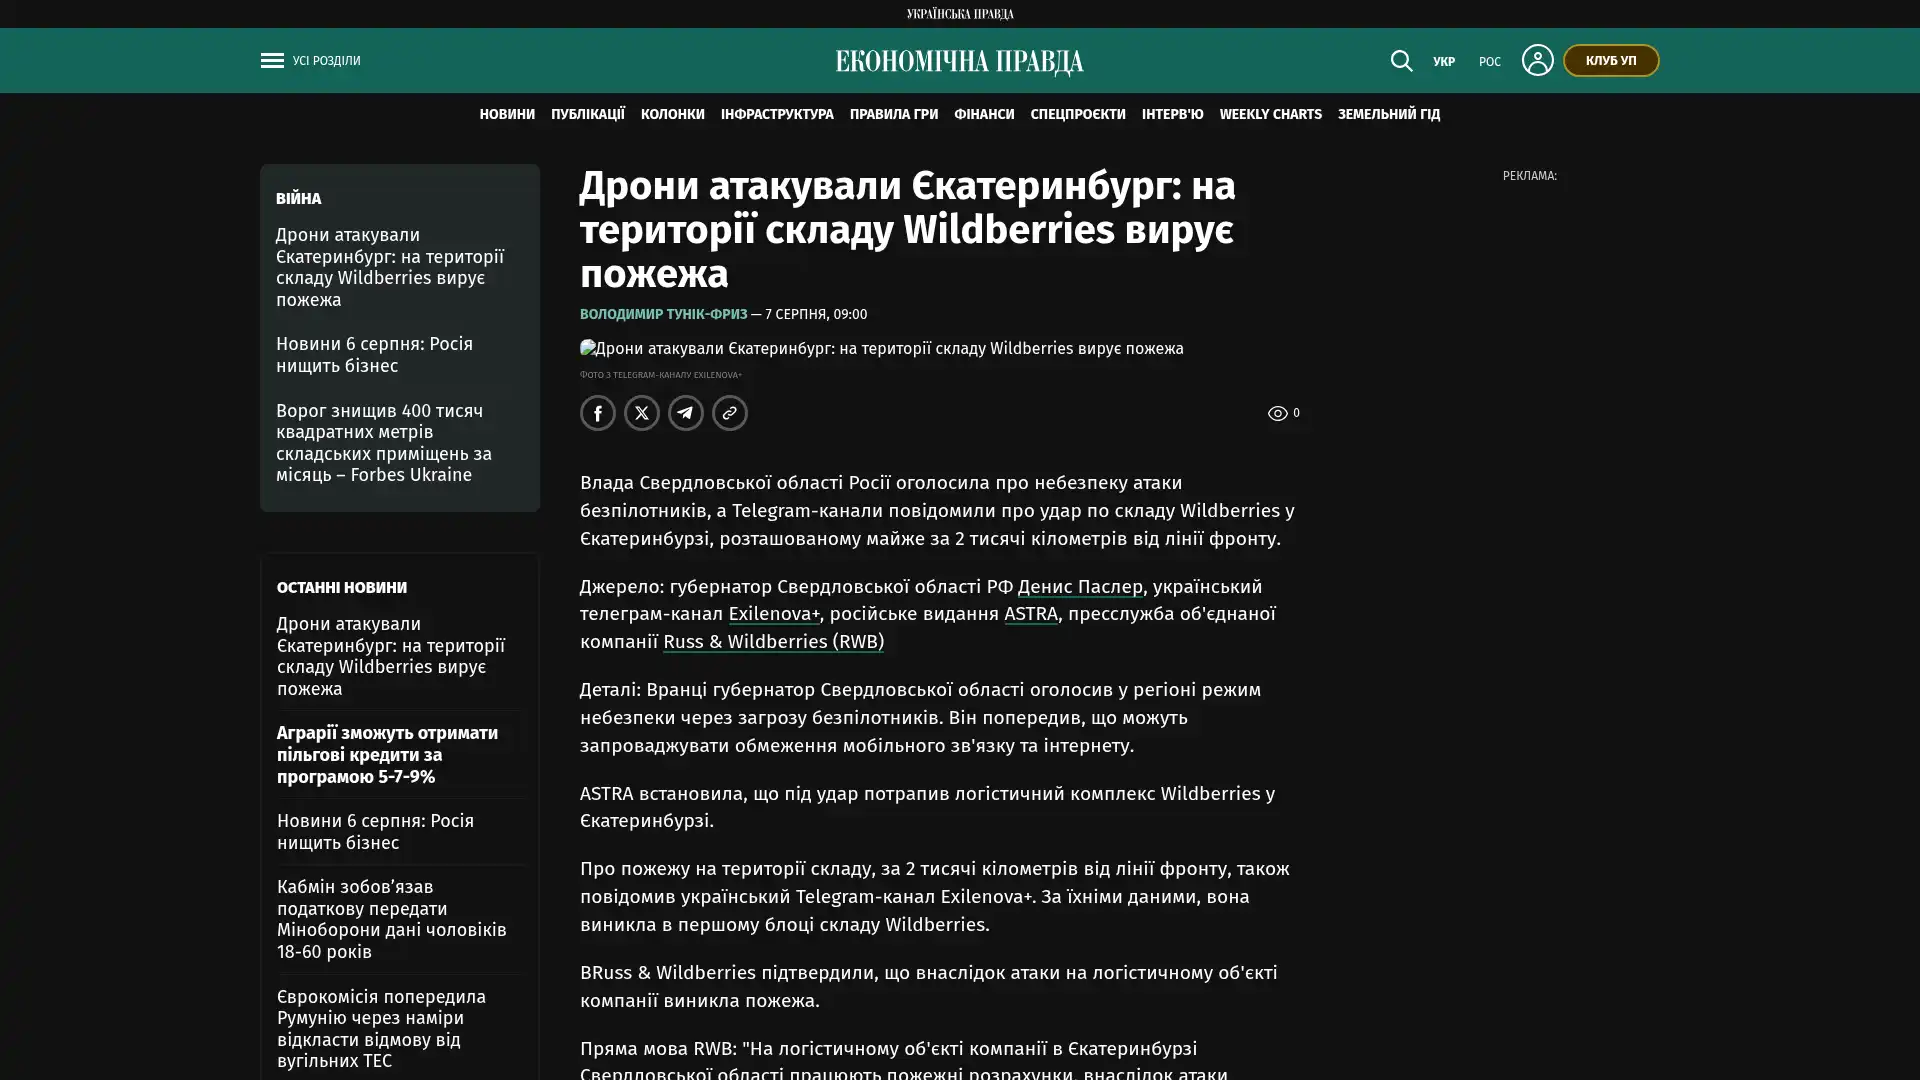Follow the Денис Паслер source link

1080,587
